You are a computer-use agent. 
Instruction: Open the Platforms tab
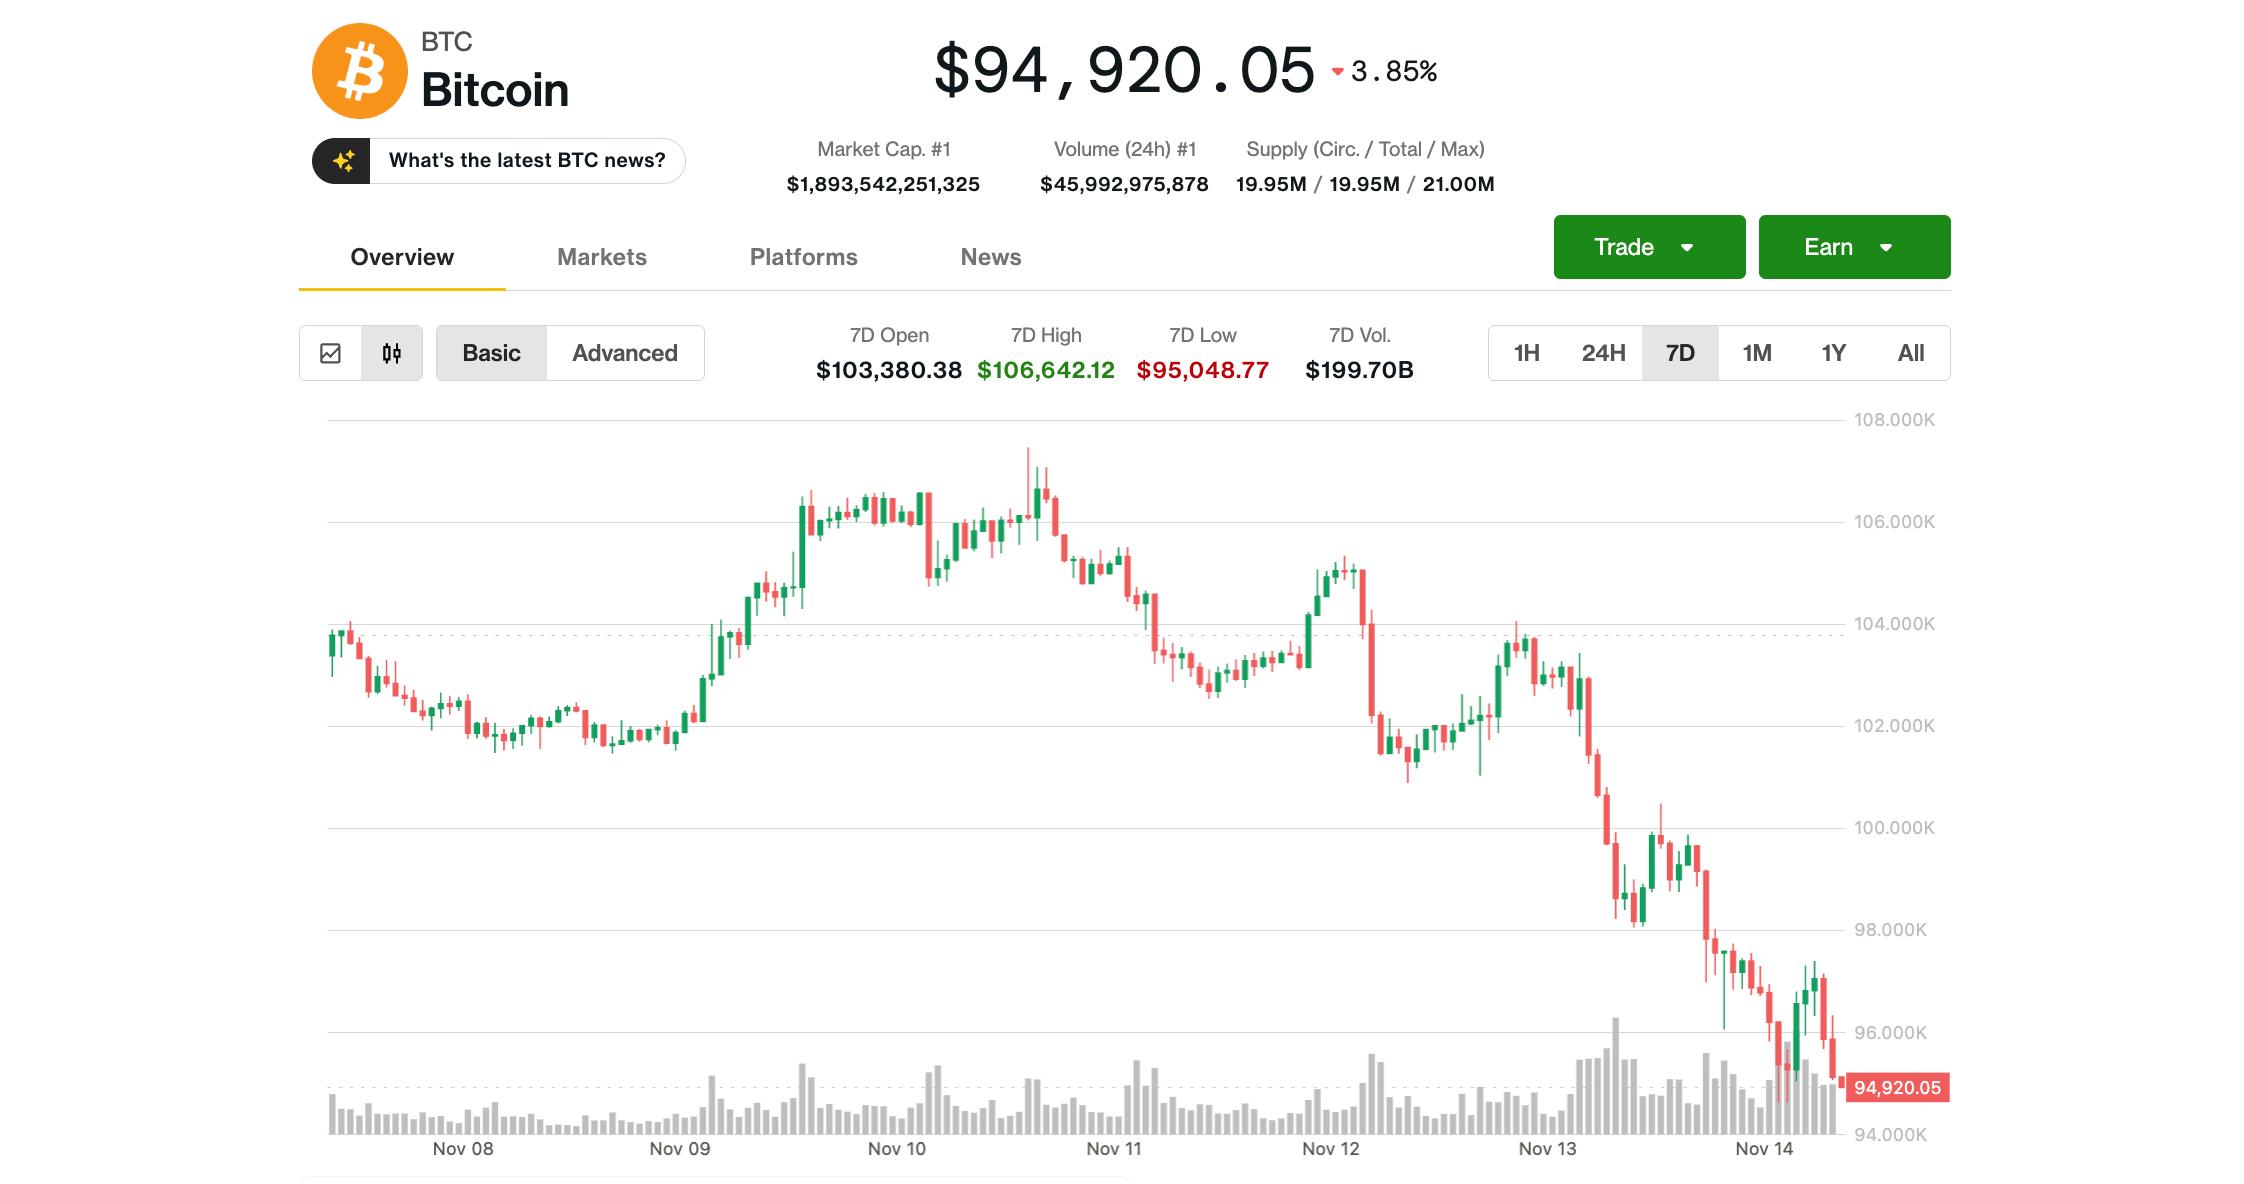tap(804, 257)
